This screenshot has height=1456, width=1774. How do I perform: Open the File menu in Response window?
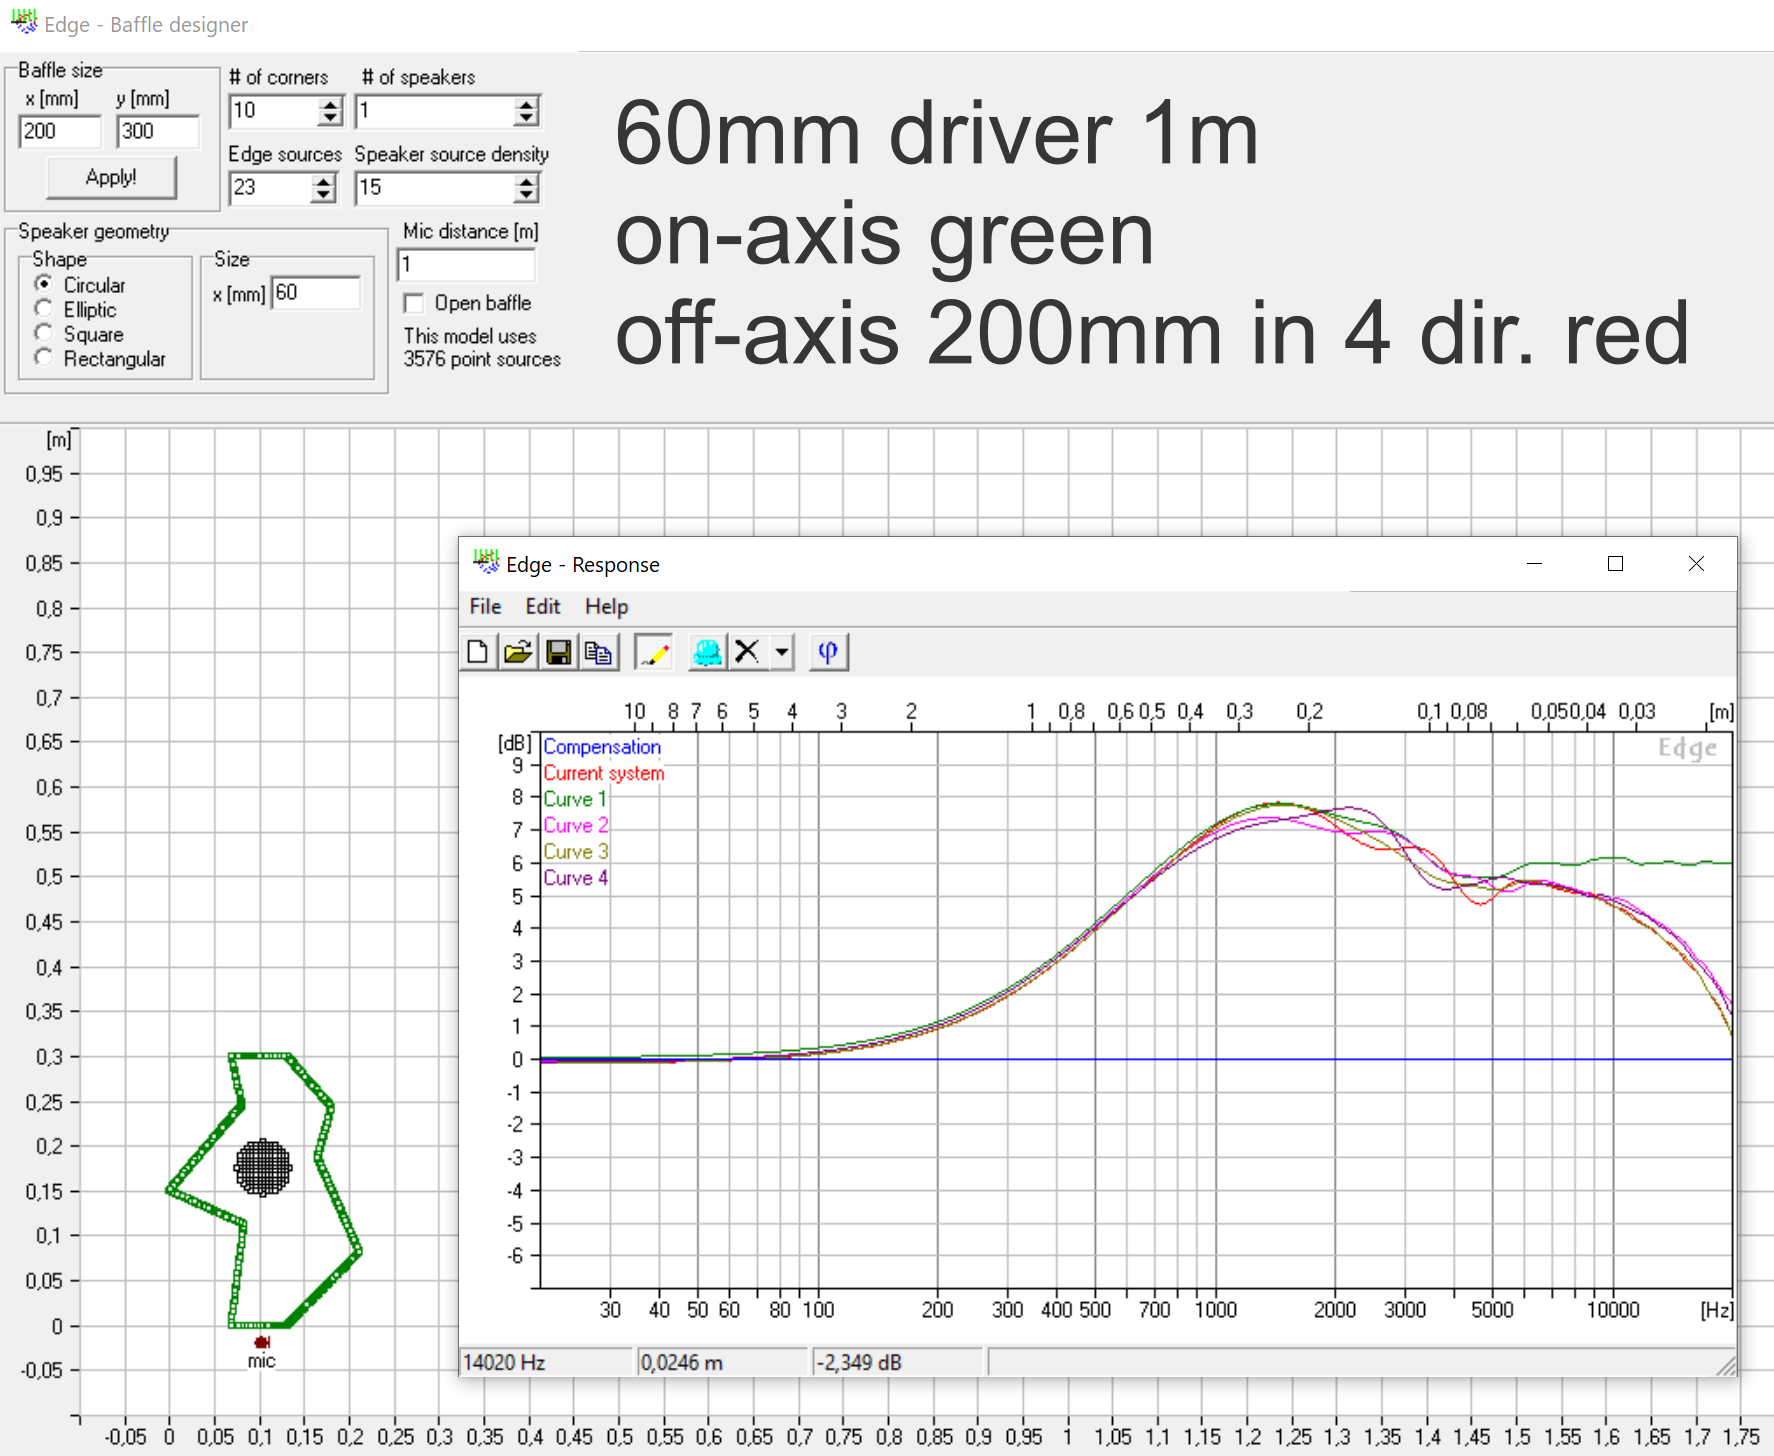[485, 606]
